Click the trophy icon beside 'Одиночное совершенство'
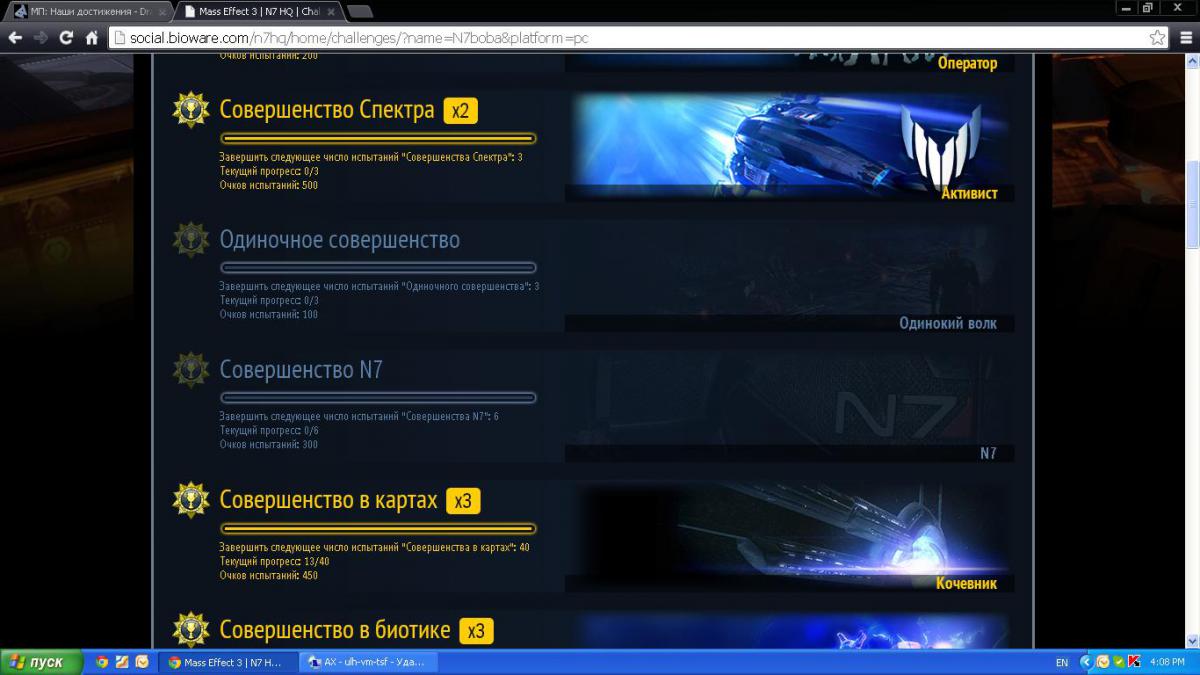The height and width of the screenshot is (675, 1200). [x=190, y=239]
